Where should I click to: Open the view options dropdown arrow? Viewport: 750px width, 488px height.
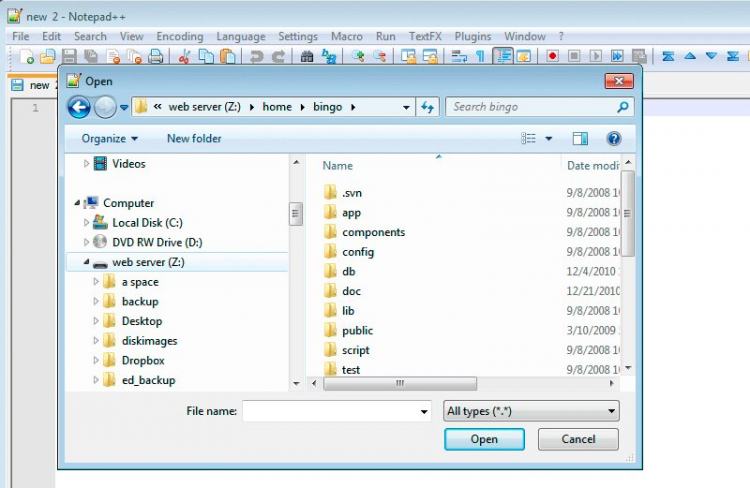click(x=549, y=139)
